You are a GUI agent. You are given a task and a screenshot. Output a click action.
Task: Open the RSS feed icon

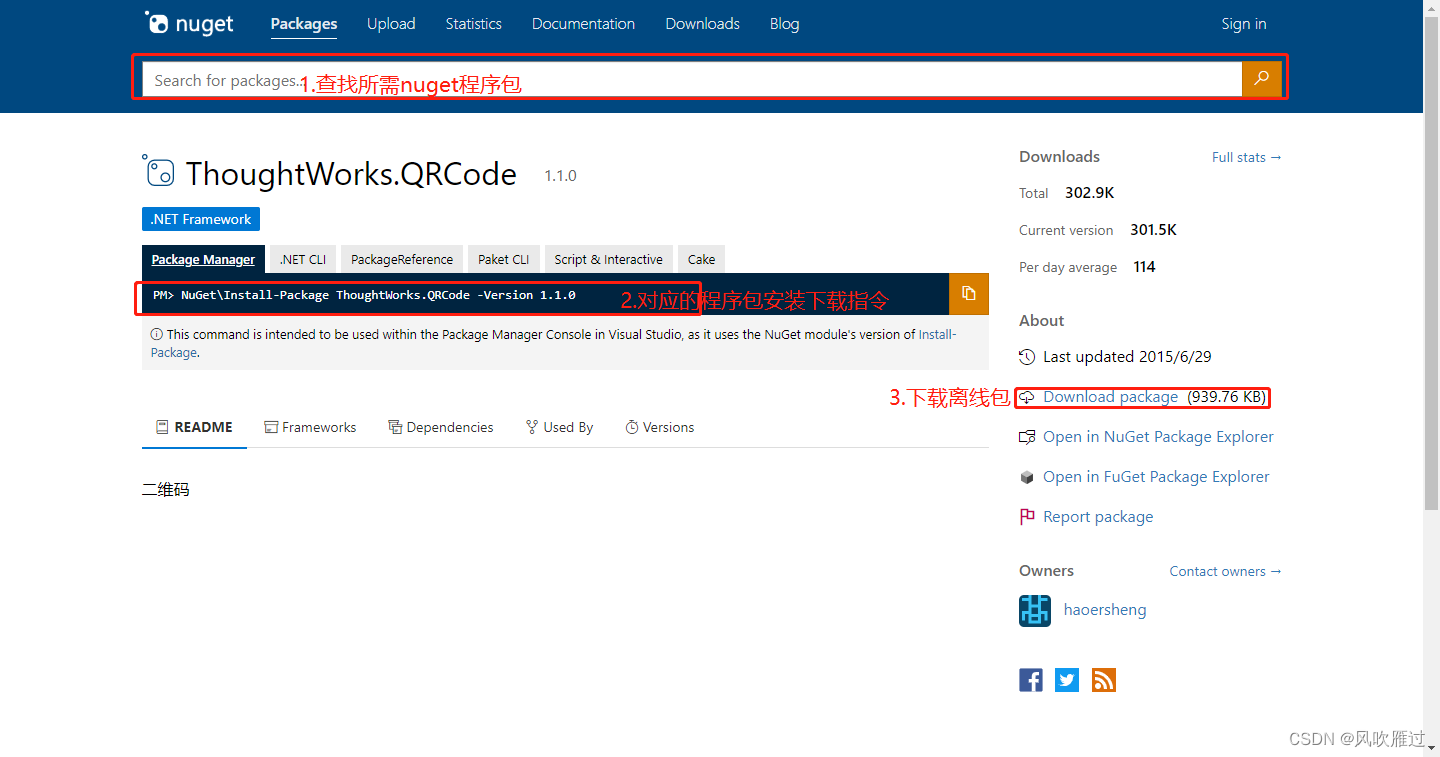click(1103, 679)
